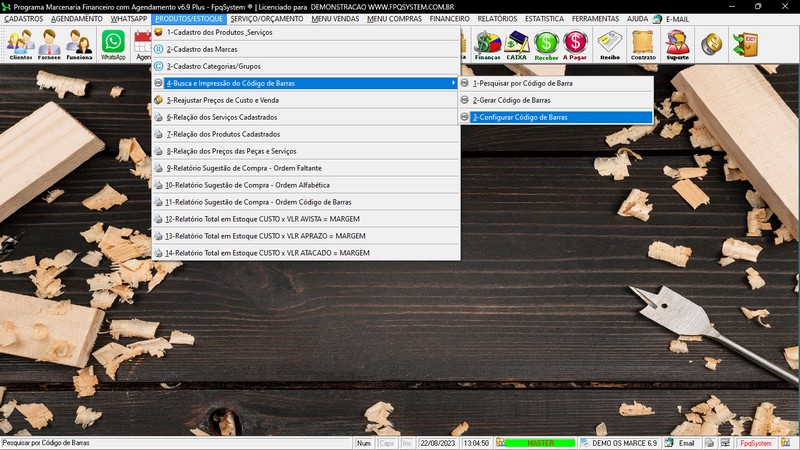
Task: Click the Email status bar button
Action: coord(682,443)
